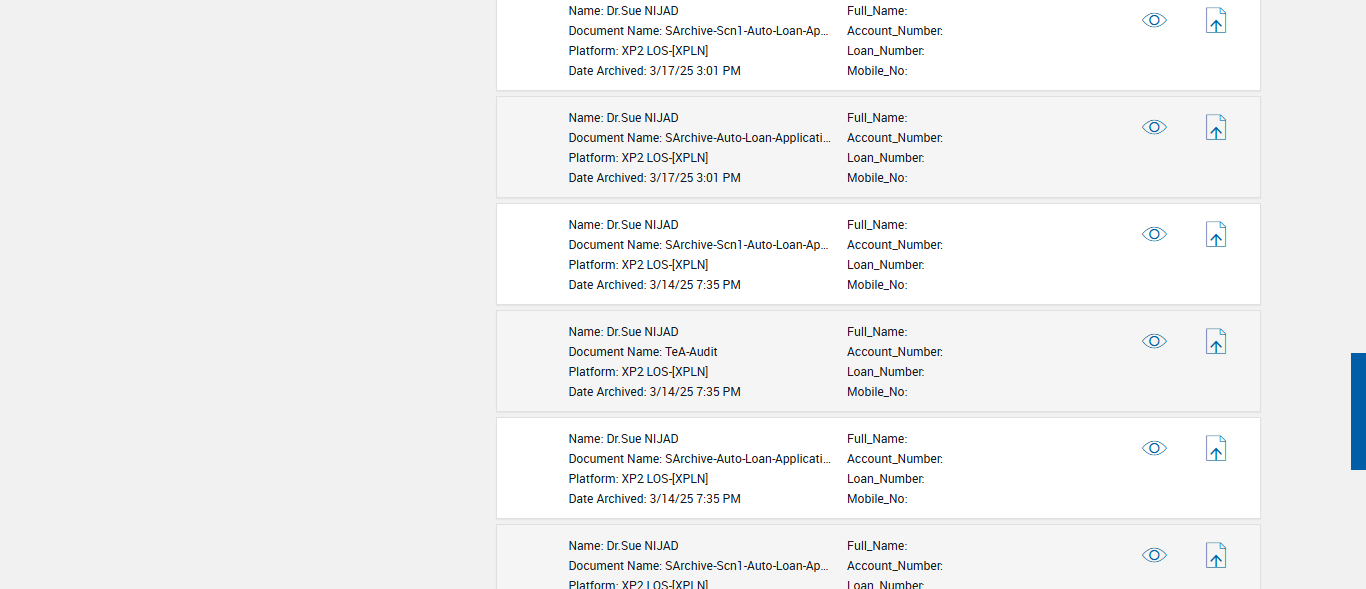Click upload-file icon on the TeA-Audit record
The width and height of the screenshot is (1366, 589).
pos(1215,342)
